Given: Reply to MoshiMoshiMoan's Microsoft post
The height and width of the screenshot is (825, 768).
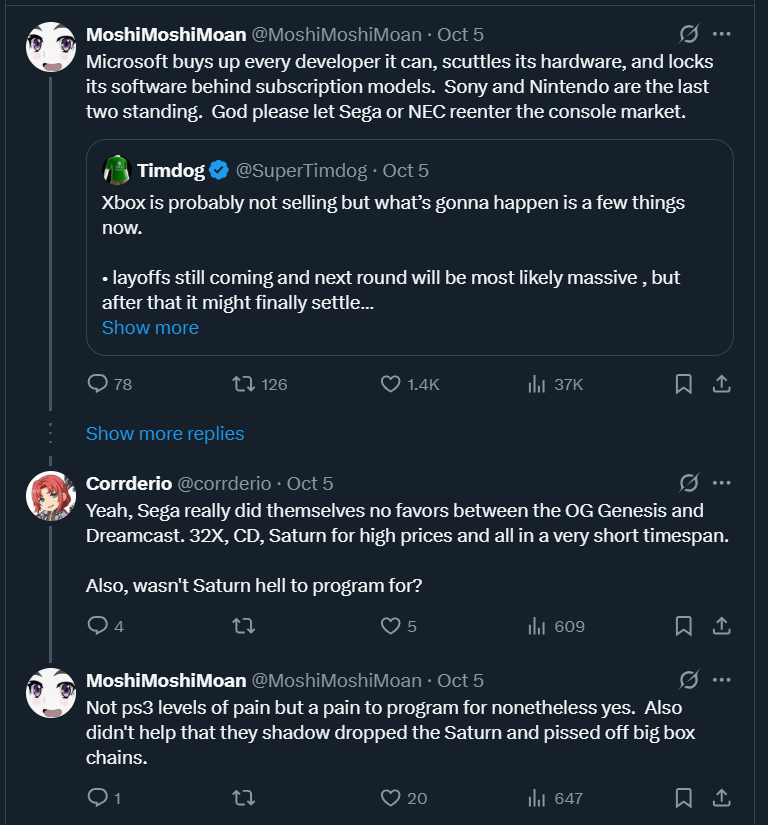Looking at the screenshot, I should pos(98,384).
